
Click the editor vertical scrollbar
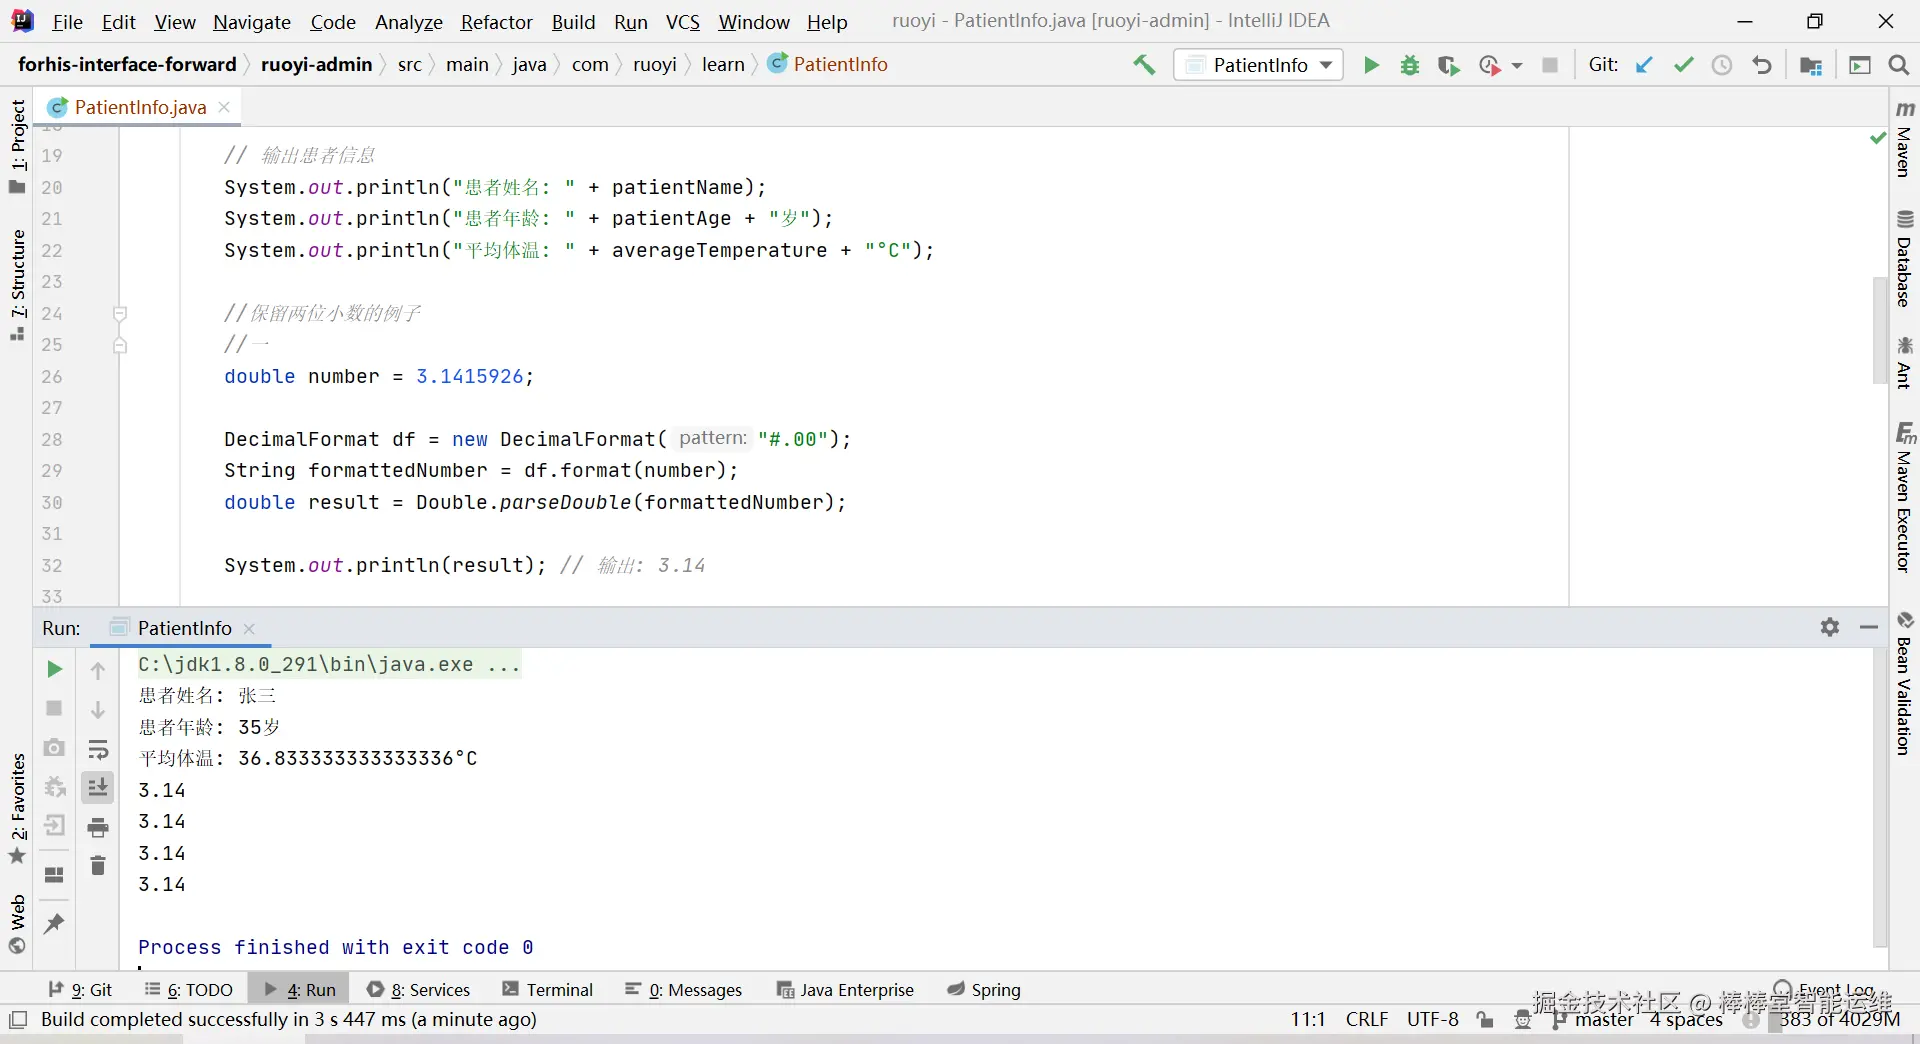click(x=1880, y=330)
